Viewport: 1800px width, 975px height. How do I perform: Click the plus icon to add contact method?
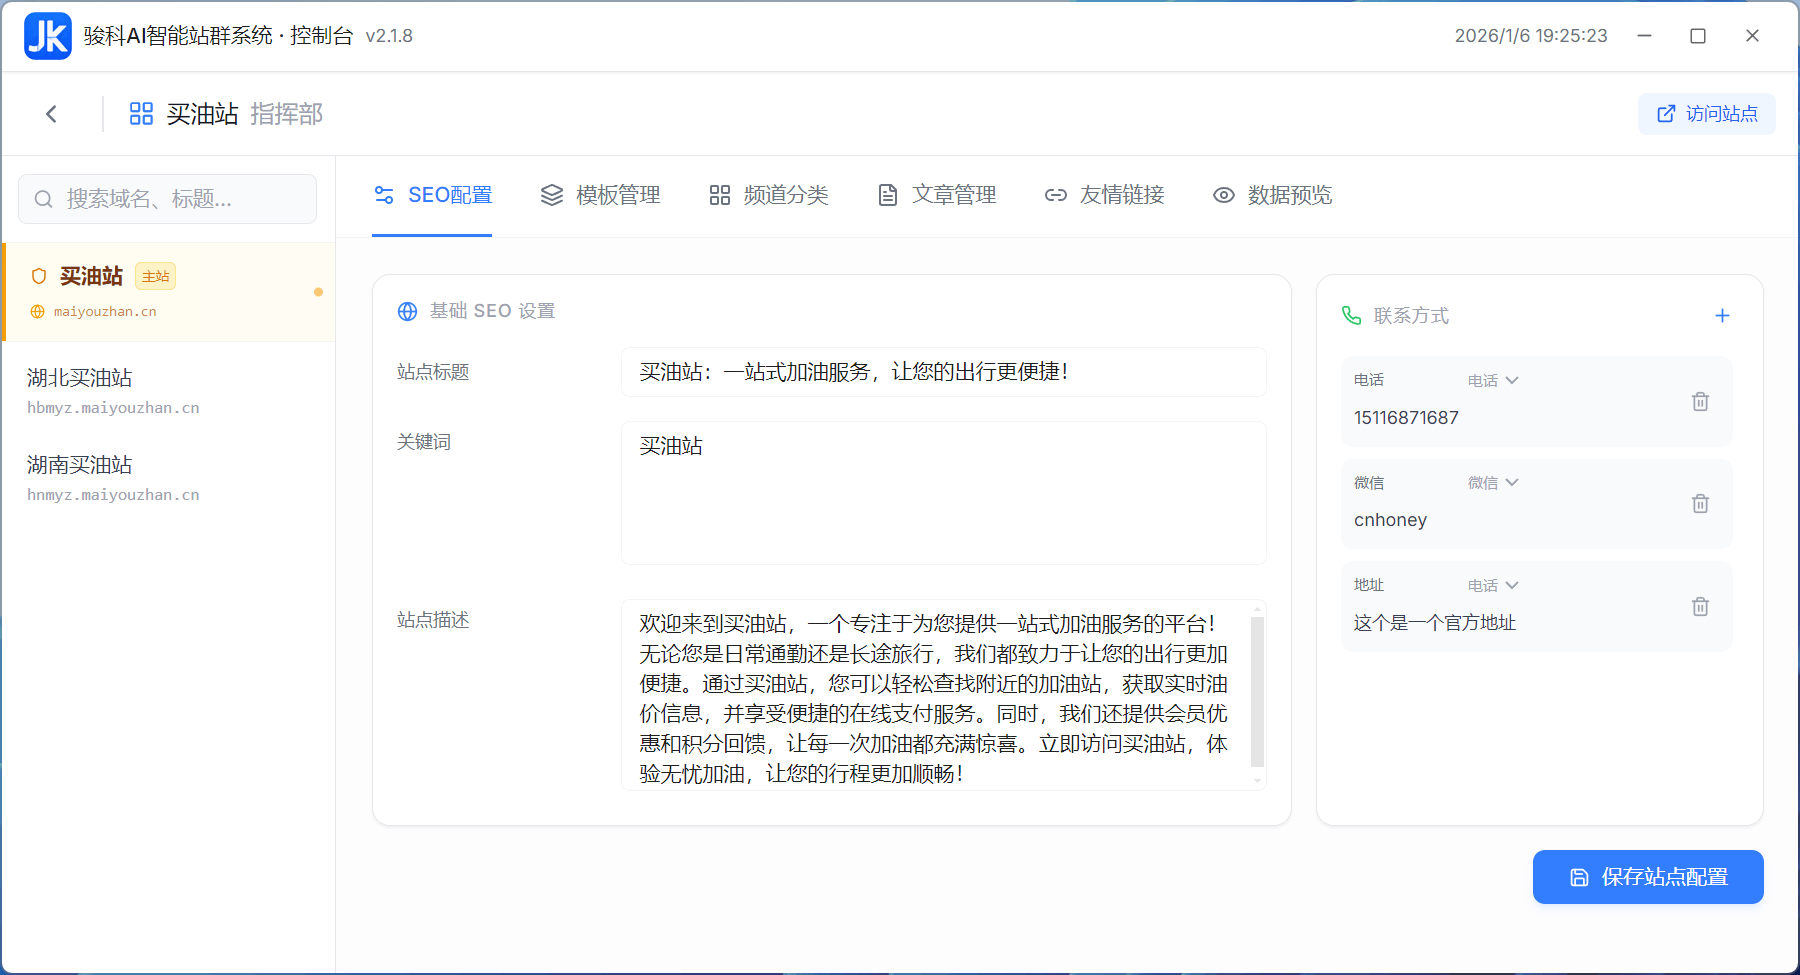1722,315
